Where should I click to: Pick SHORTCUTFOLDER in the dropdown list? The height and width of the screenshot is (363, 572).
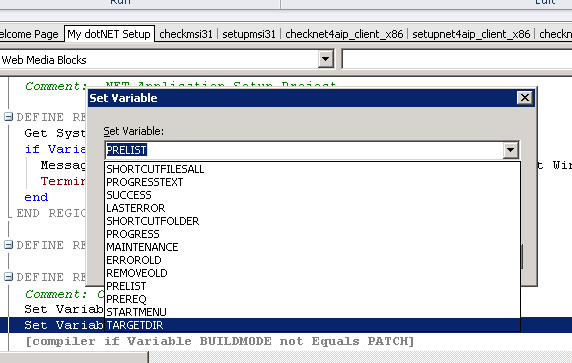click(312, 221)
